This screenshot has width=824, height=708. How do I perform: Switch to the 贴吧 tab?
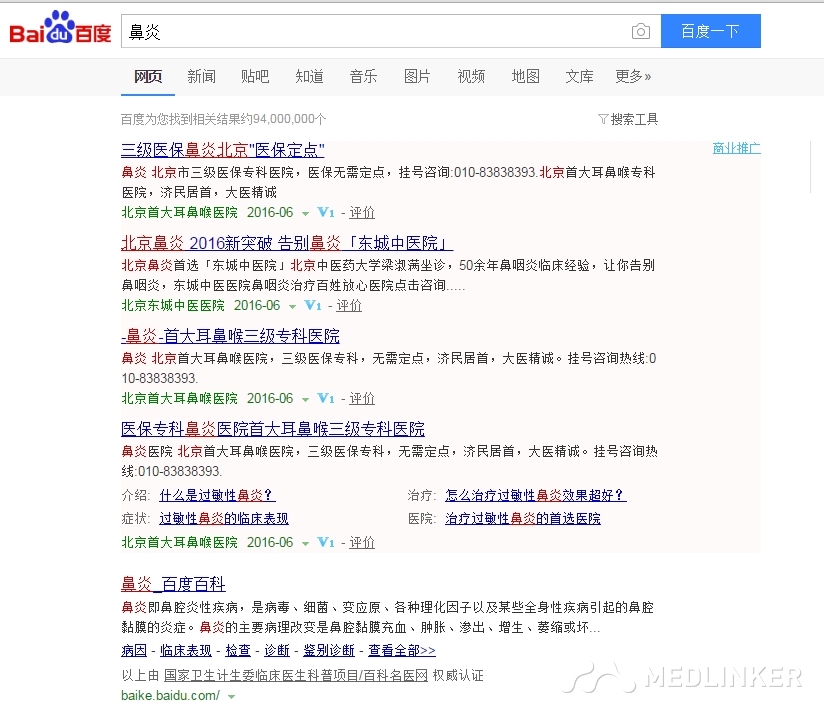click(x=255, y=77)
